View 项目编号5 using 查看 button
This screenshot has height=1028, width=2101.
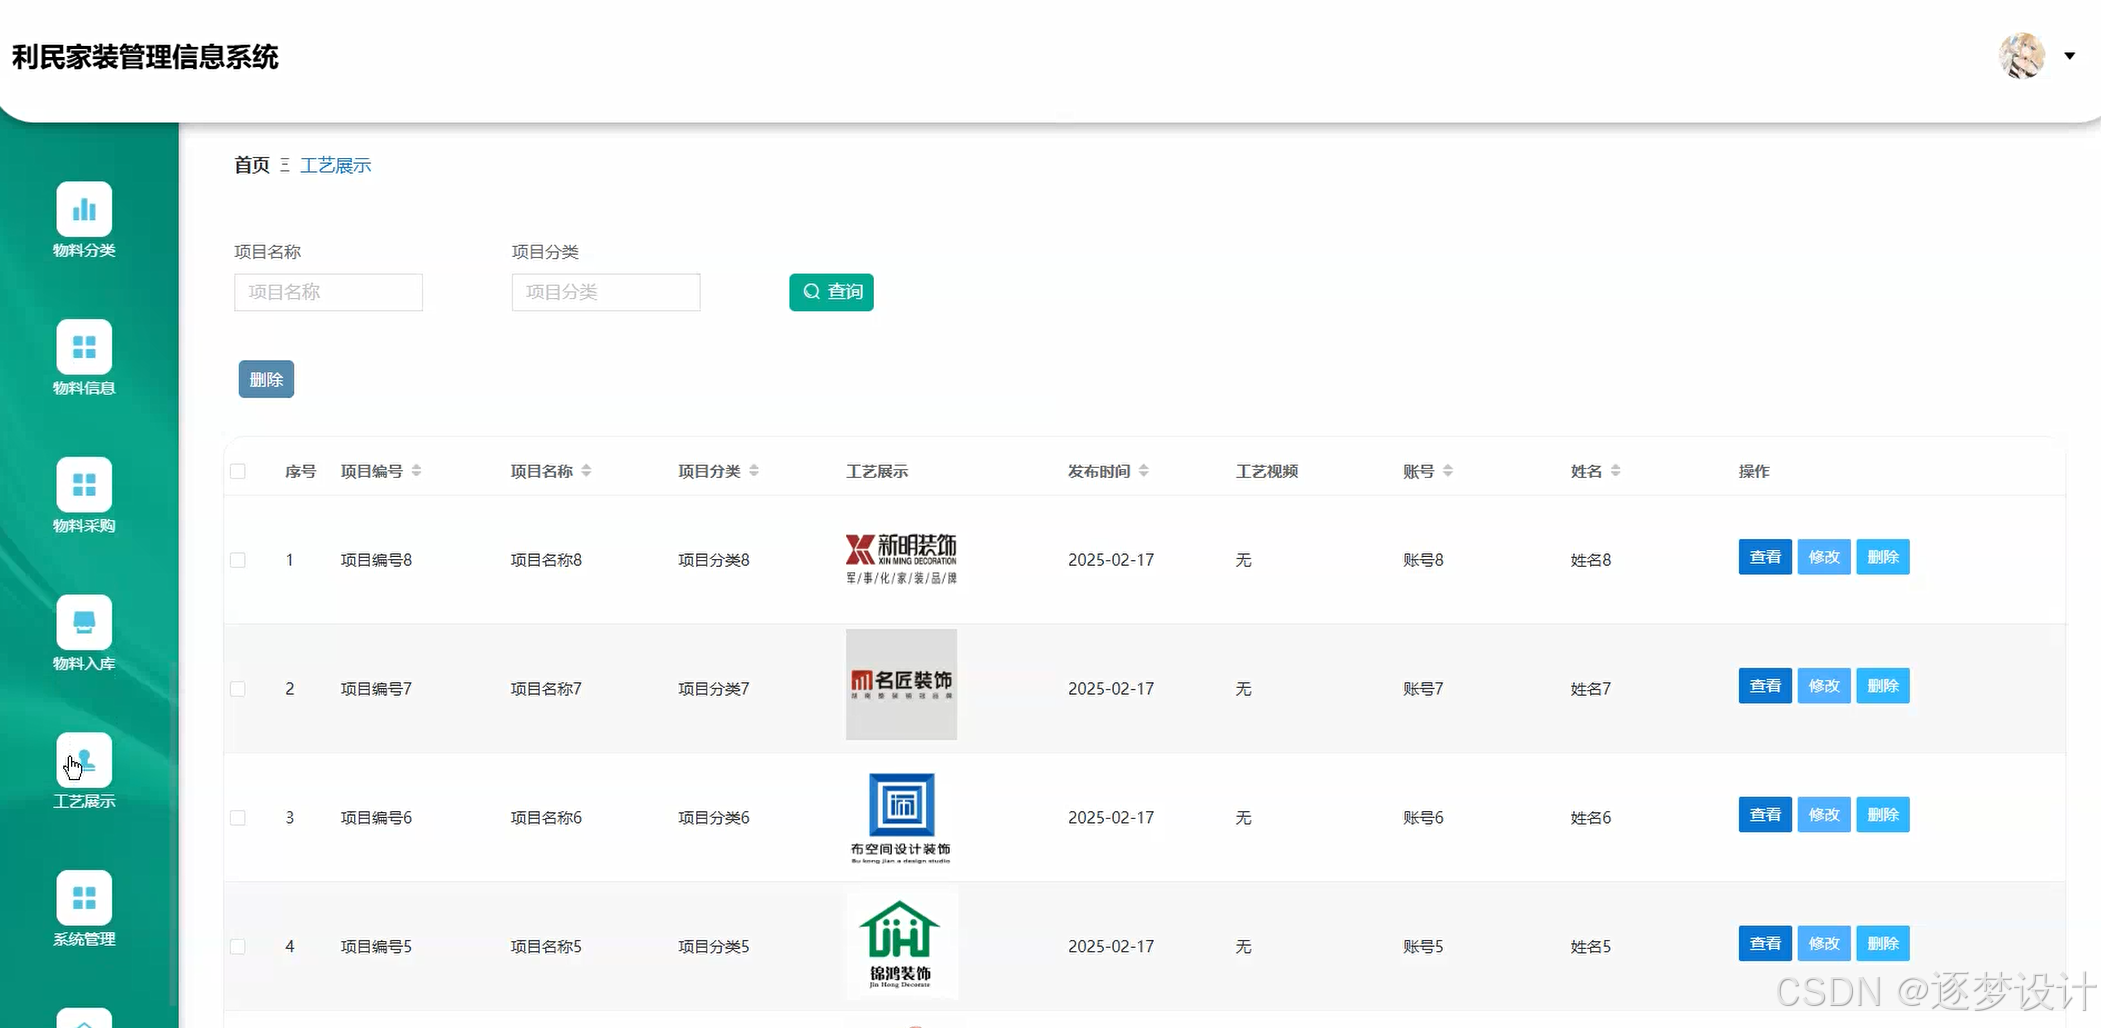[1765, 944]
